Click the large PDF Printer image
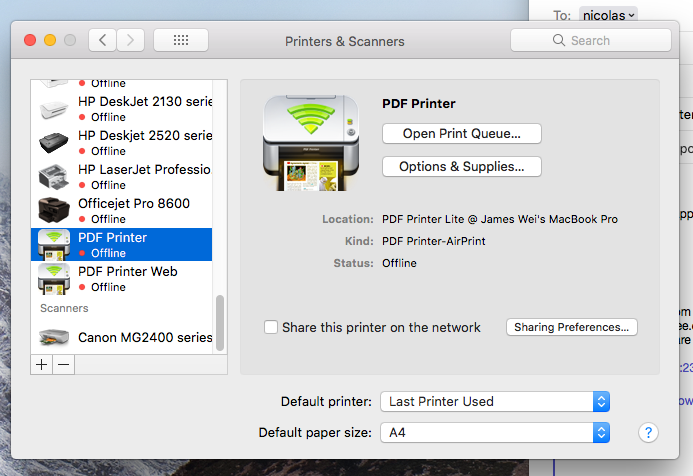The height and width of the screenshot is (476, 693). point(311,143)
